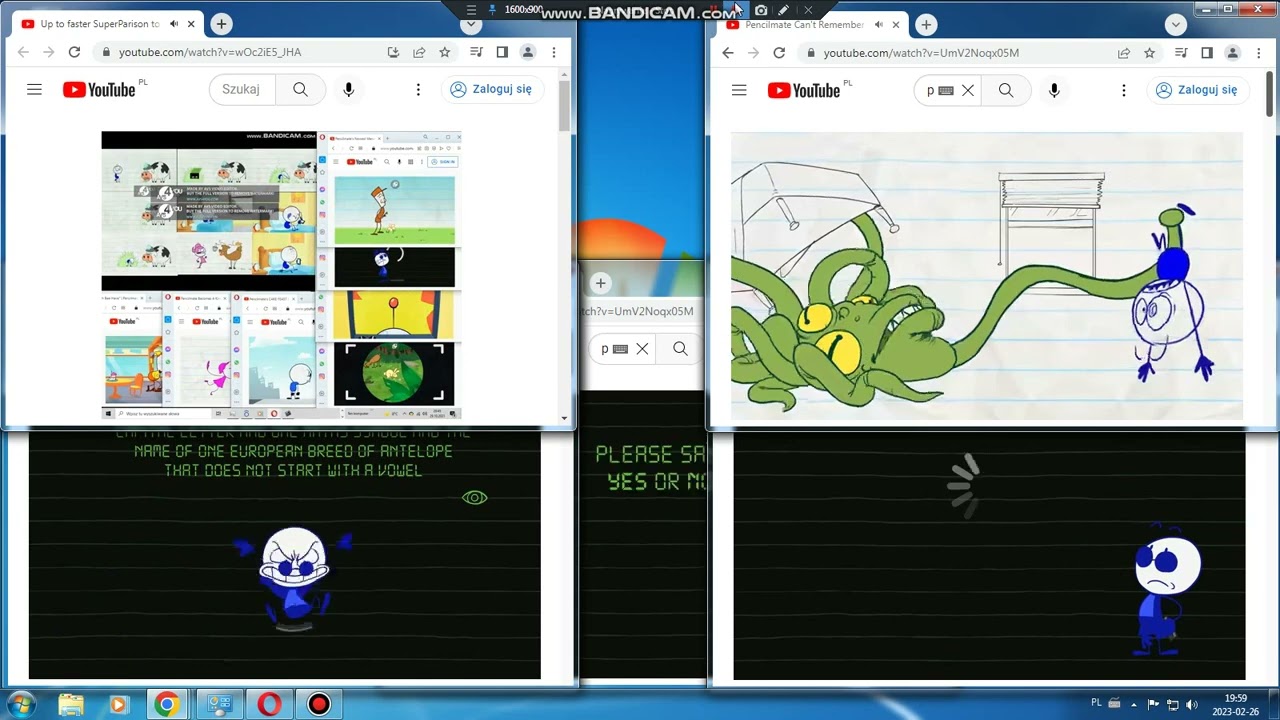Open Bandicam recorder from the taskbar
This screenshot has height=720, width=1280.
(x=319, y=704)
